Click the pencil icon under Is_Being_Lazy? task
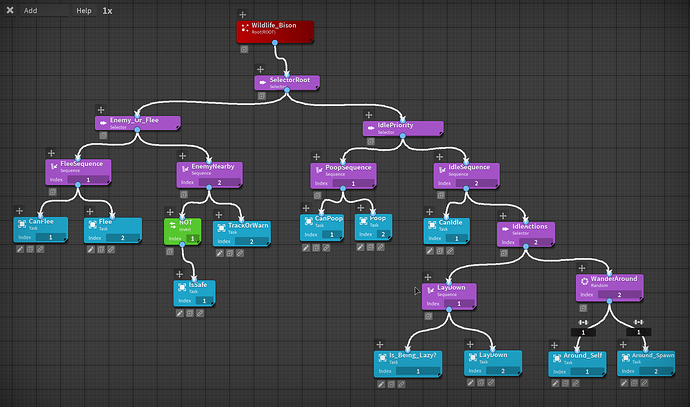This screenshot has height=407, width=690. (x=381, y=384)
